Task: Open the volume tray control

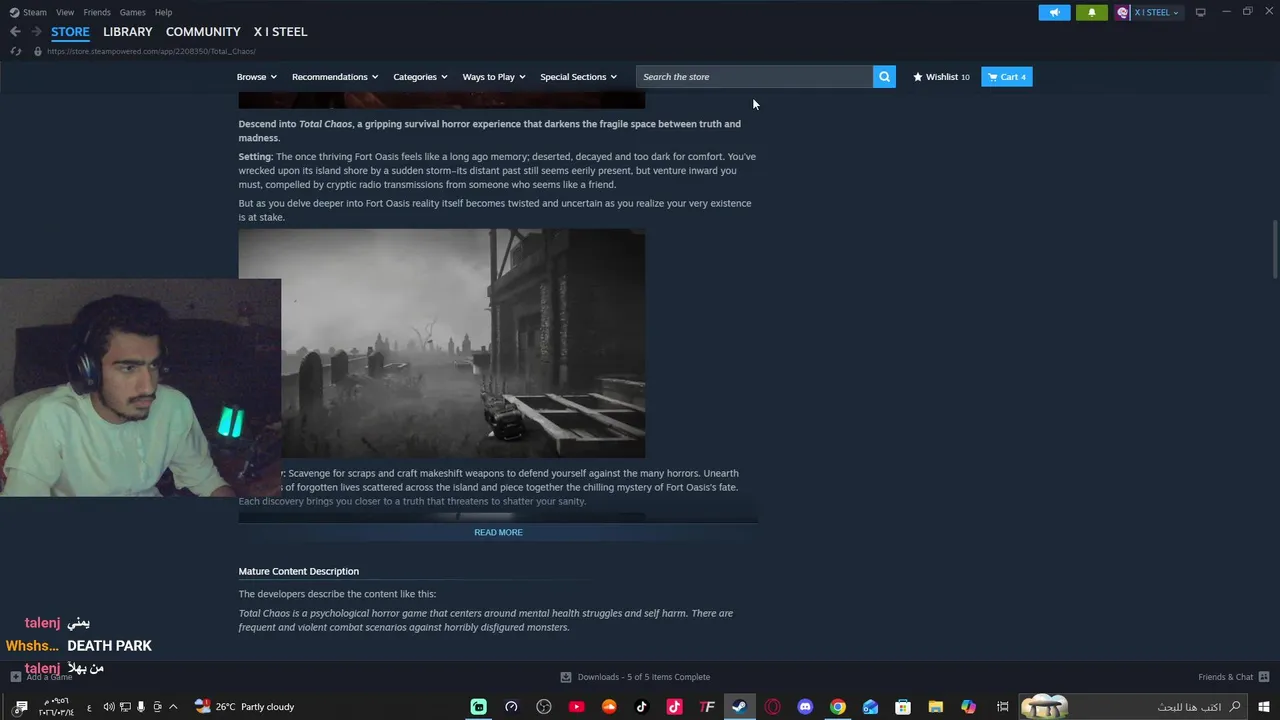Action: pos(109,707)
